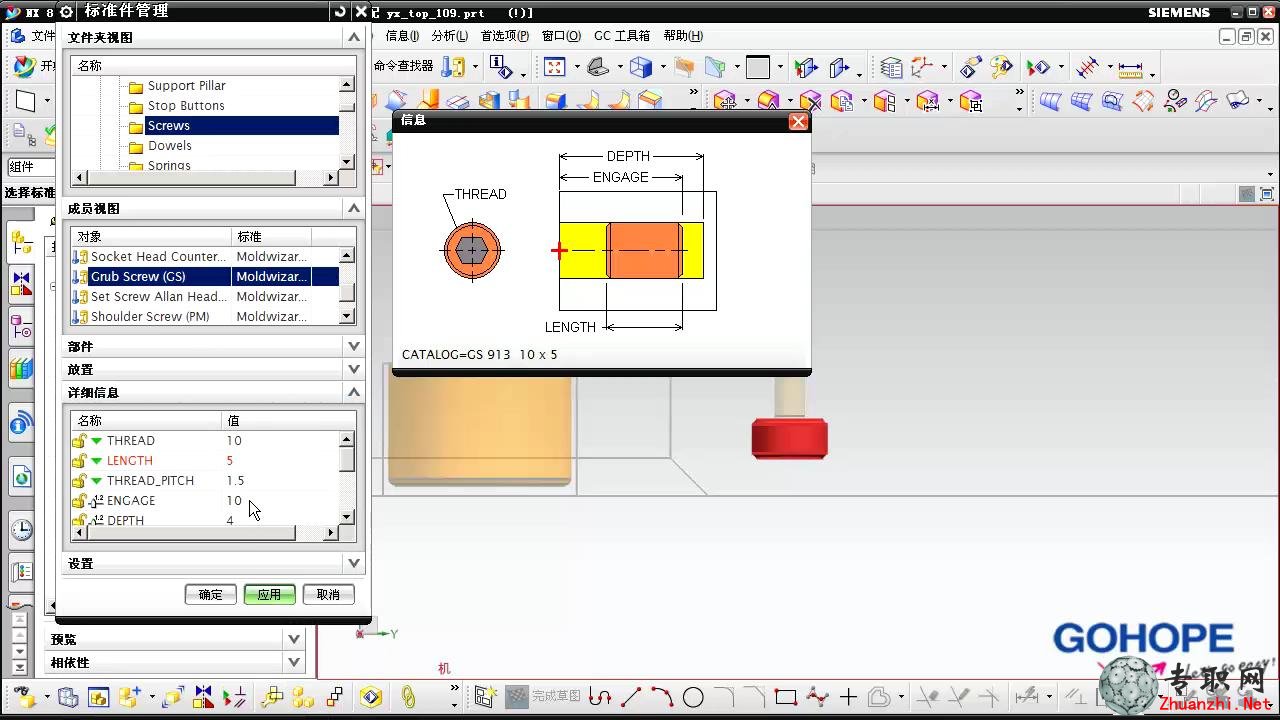Toggle the lock on LENGTH parameter
This screenshot has width=1280, height=720.
pos(79,461)
